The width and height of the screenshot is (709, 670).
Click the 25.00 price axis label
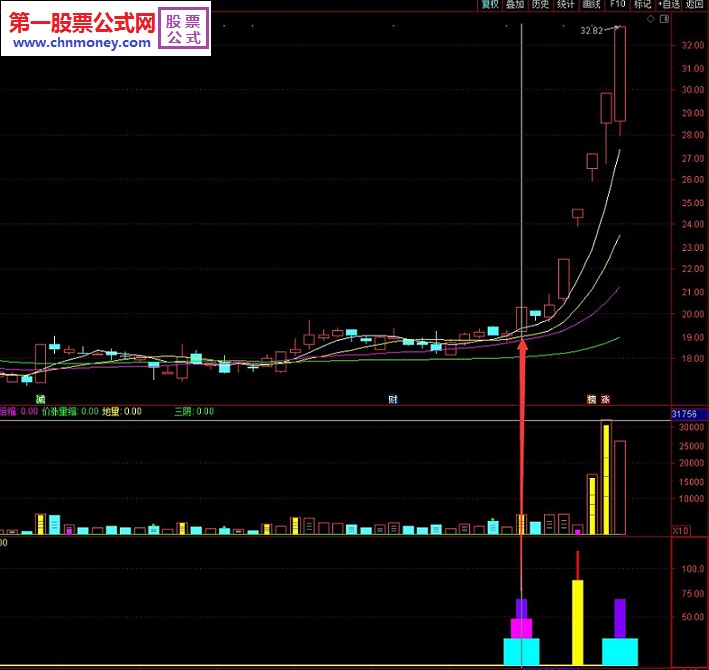click(x=693, y=203)
